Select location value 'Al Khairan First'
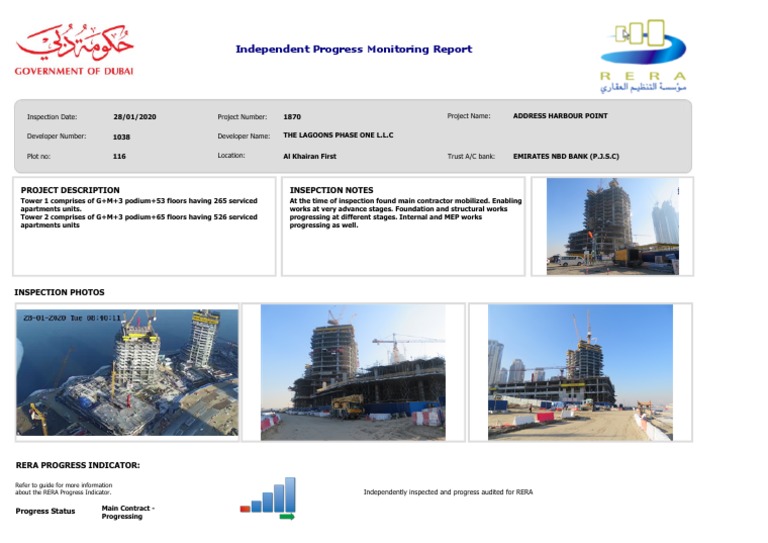The width and height of the screenshot is (768, 543). coord(310,157)
